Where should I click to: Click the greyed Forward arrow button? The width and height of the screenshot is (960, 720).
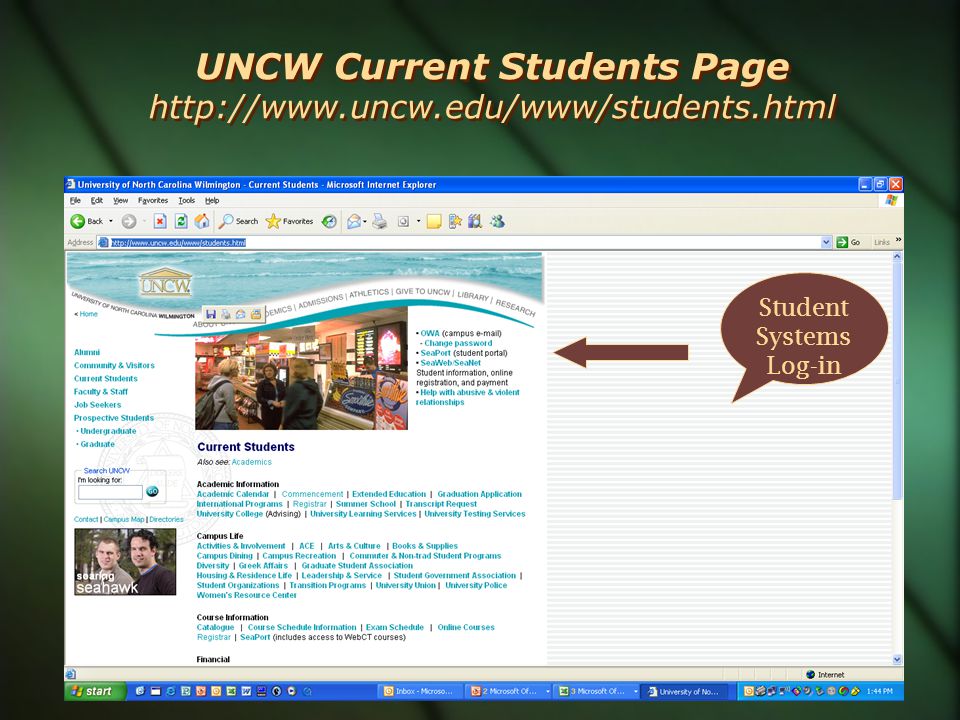point(129,221)
